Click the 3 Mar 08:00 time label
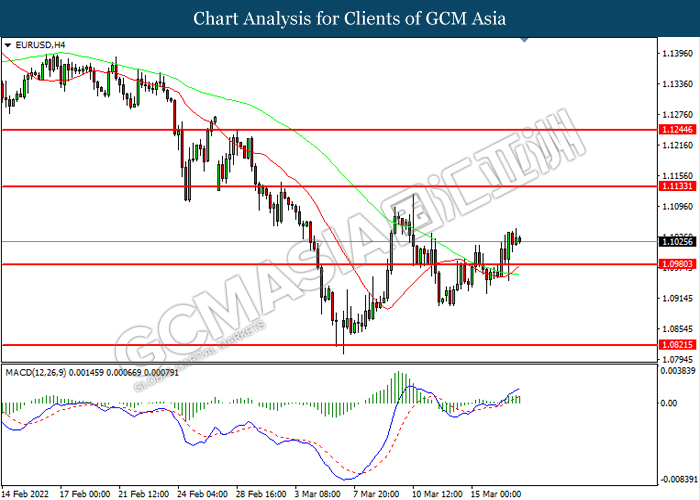 pyautogui.click(x=318, y=494)
